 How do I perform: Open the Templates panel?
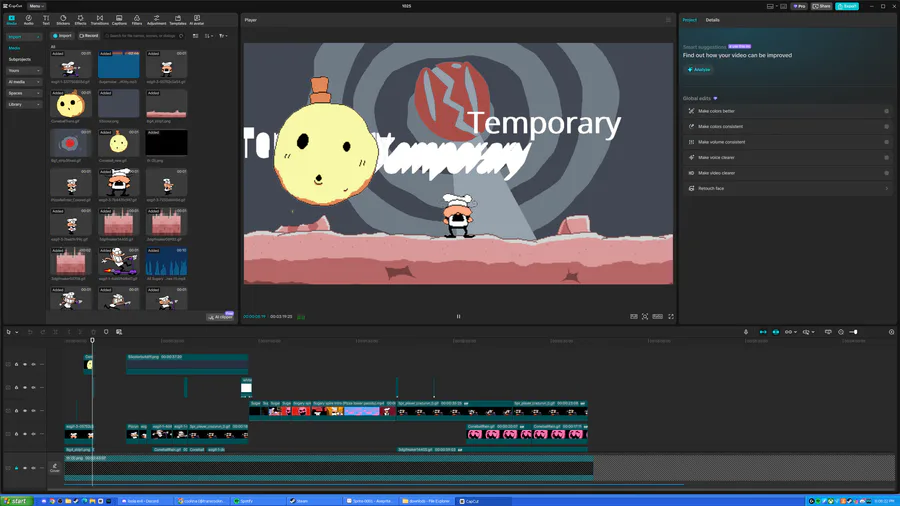(x=178, y=20)
